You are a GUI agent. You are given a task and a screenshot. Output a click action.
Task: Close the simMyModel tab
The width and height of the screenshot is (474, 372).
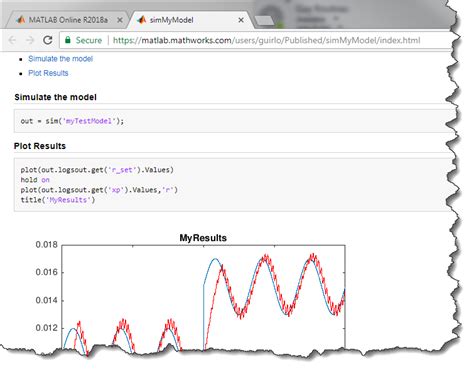click(x=241, y=20)
